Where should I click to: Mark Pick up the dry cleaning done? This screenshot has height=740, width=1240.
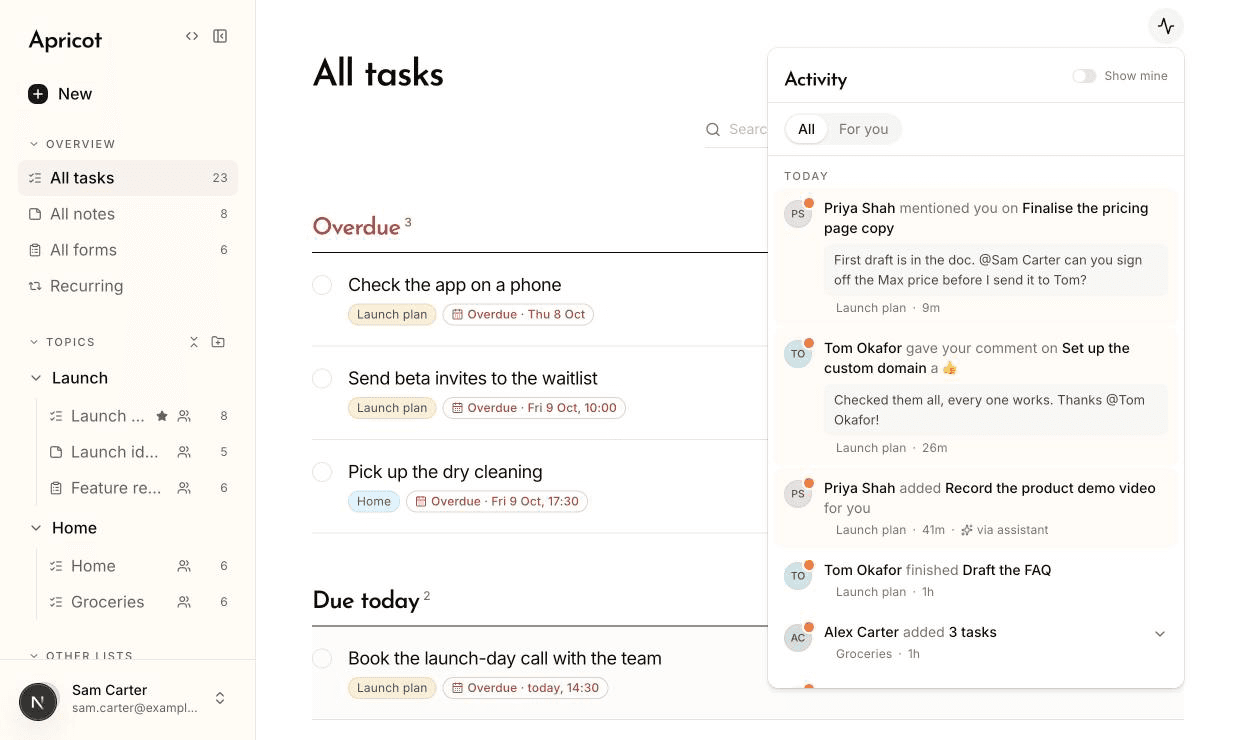click(x=322, y=472)
